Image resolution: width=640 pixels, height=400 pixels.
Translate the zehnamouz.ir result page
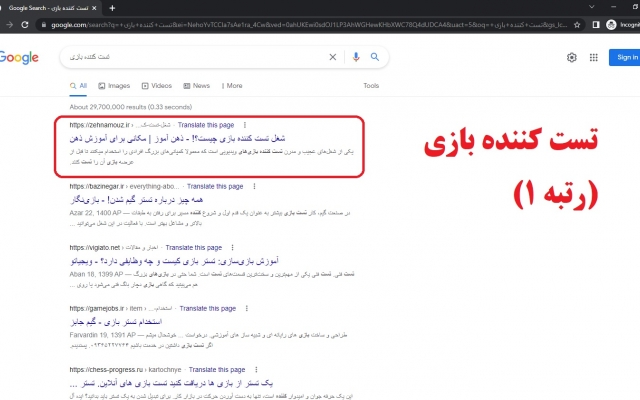(x=206, y=125)
